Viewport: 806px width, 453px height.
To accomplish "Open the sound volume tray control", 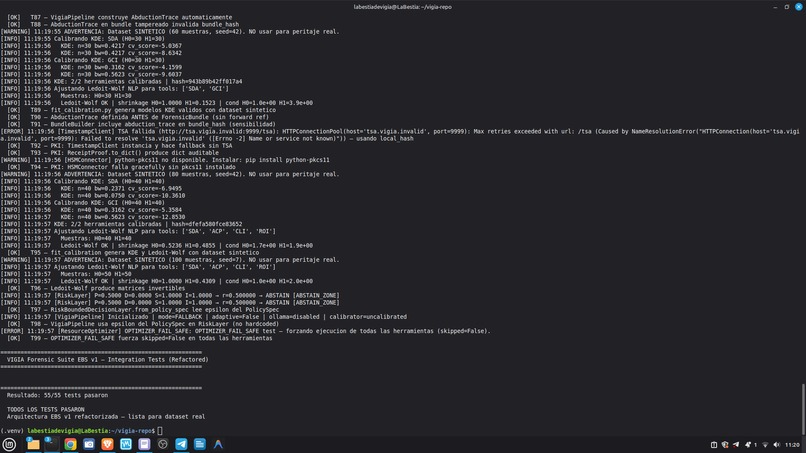I will [x=777, y=445].
